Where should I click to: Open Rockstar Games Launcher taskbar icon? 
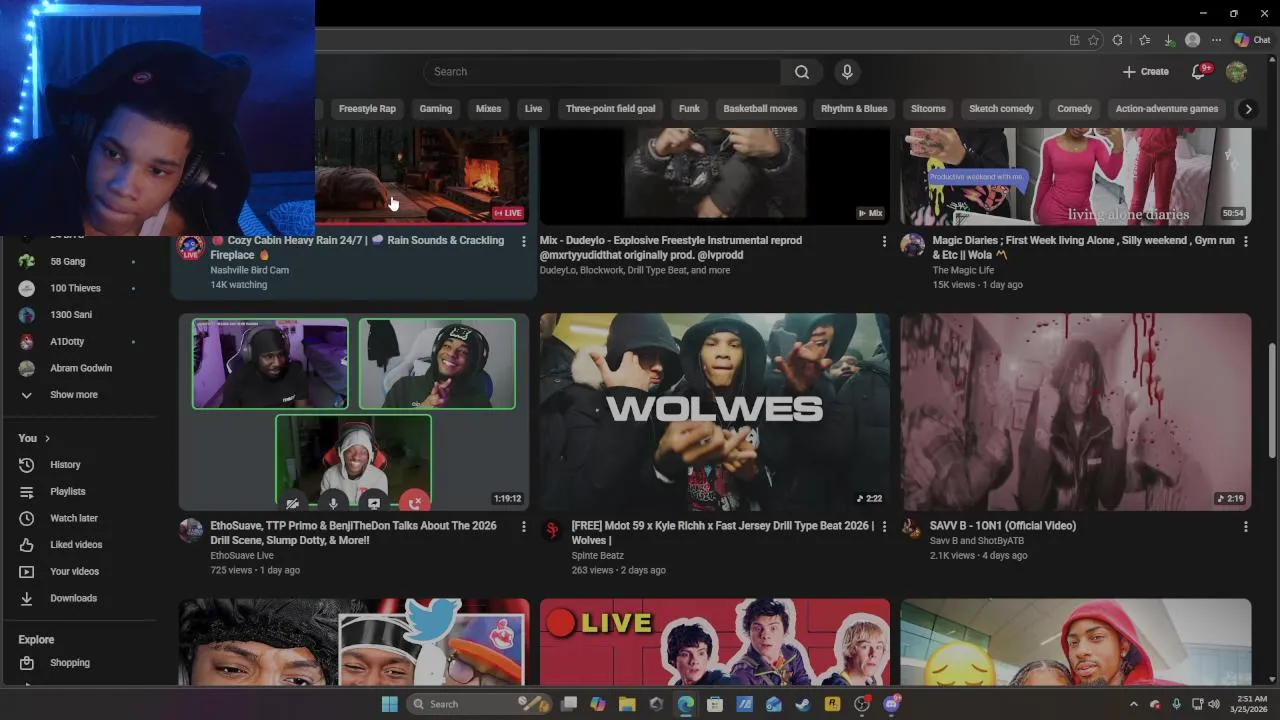pyautogui.click(x=832, y=704)
